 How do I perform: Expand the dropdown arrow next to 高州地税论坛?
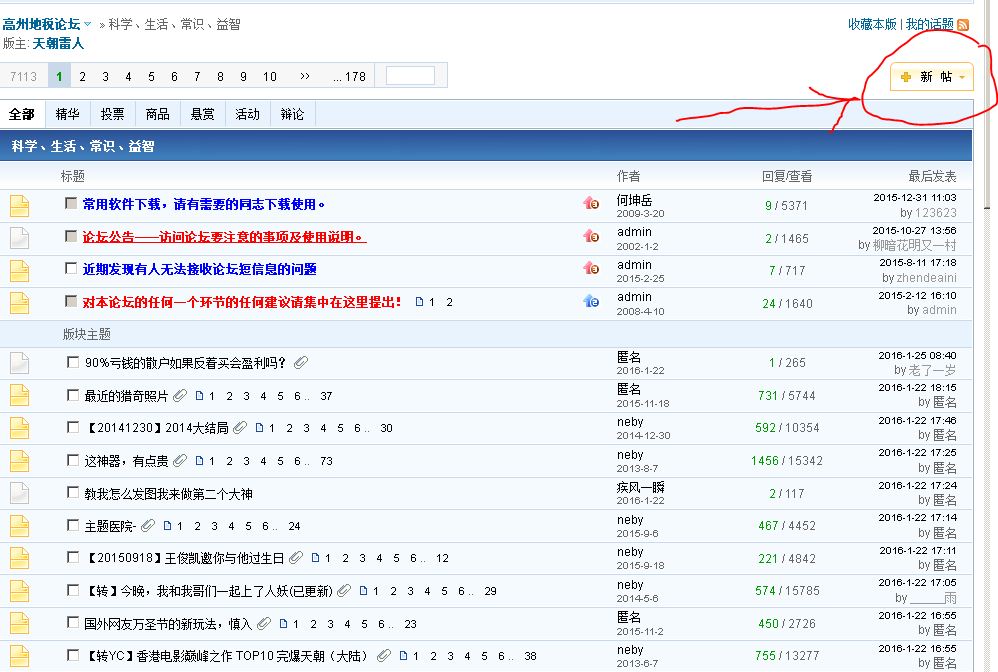[88, 24]
